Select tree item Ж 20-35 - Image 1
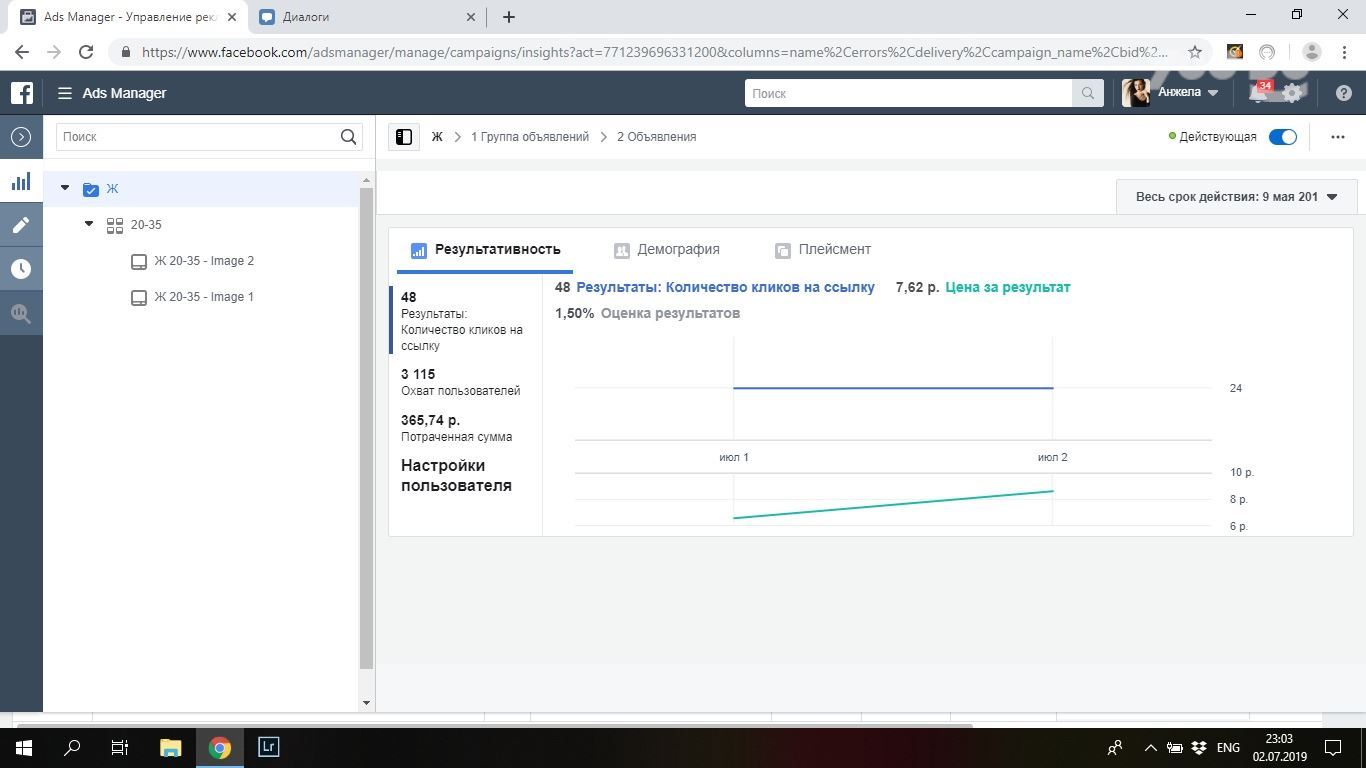 (203, 297)
